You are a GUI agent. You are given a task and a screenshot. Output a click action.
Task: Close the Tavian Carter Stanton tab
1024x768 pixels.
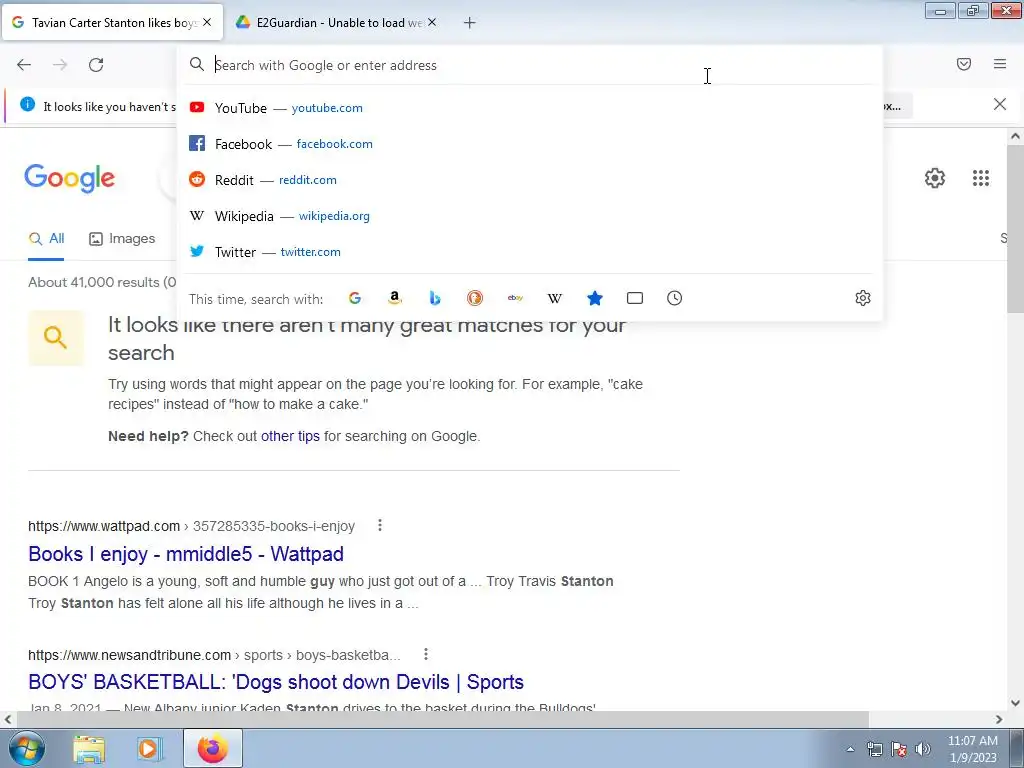tap(207, 22)
